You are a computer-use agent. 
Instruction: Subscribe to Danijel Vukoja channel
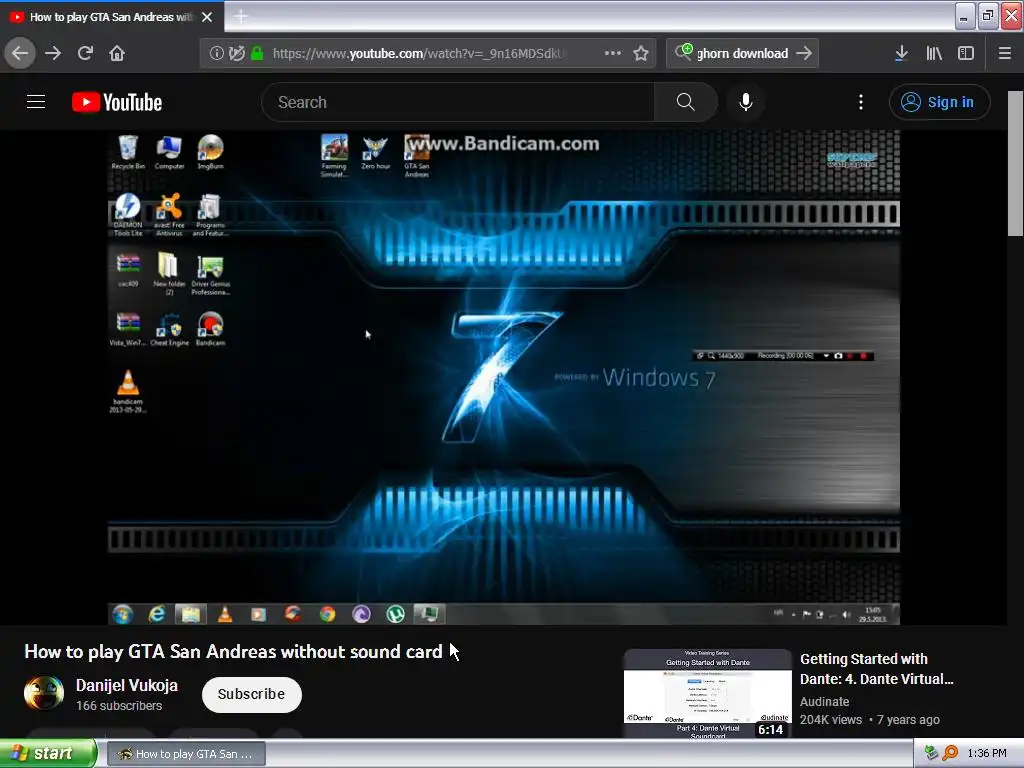(x=251, y=694)
